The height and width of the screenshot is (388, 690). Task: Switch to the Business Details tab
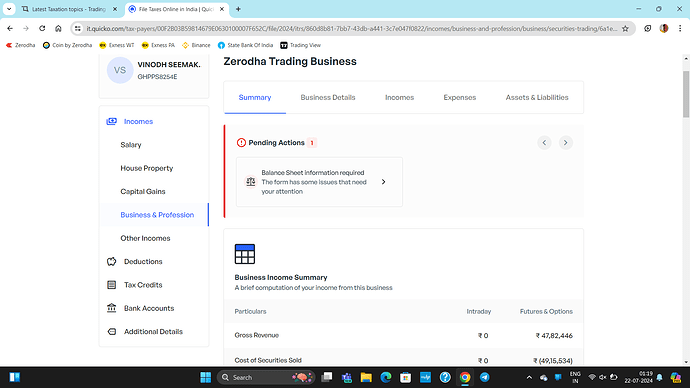[328, 98]
